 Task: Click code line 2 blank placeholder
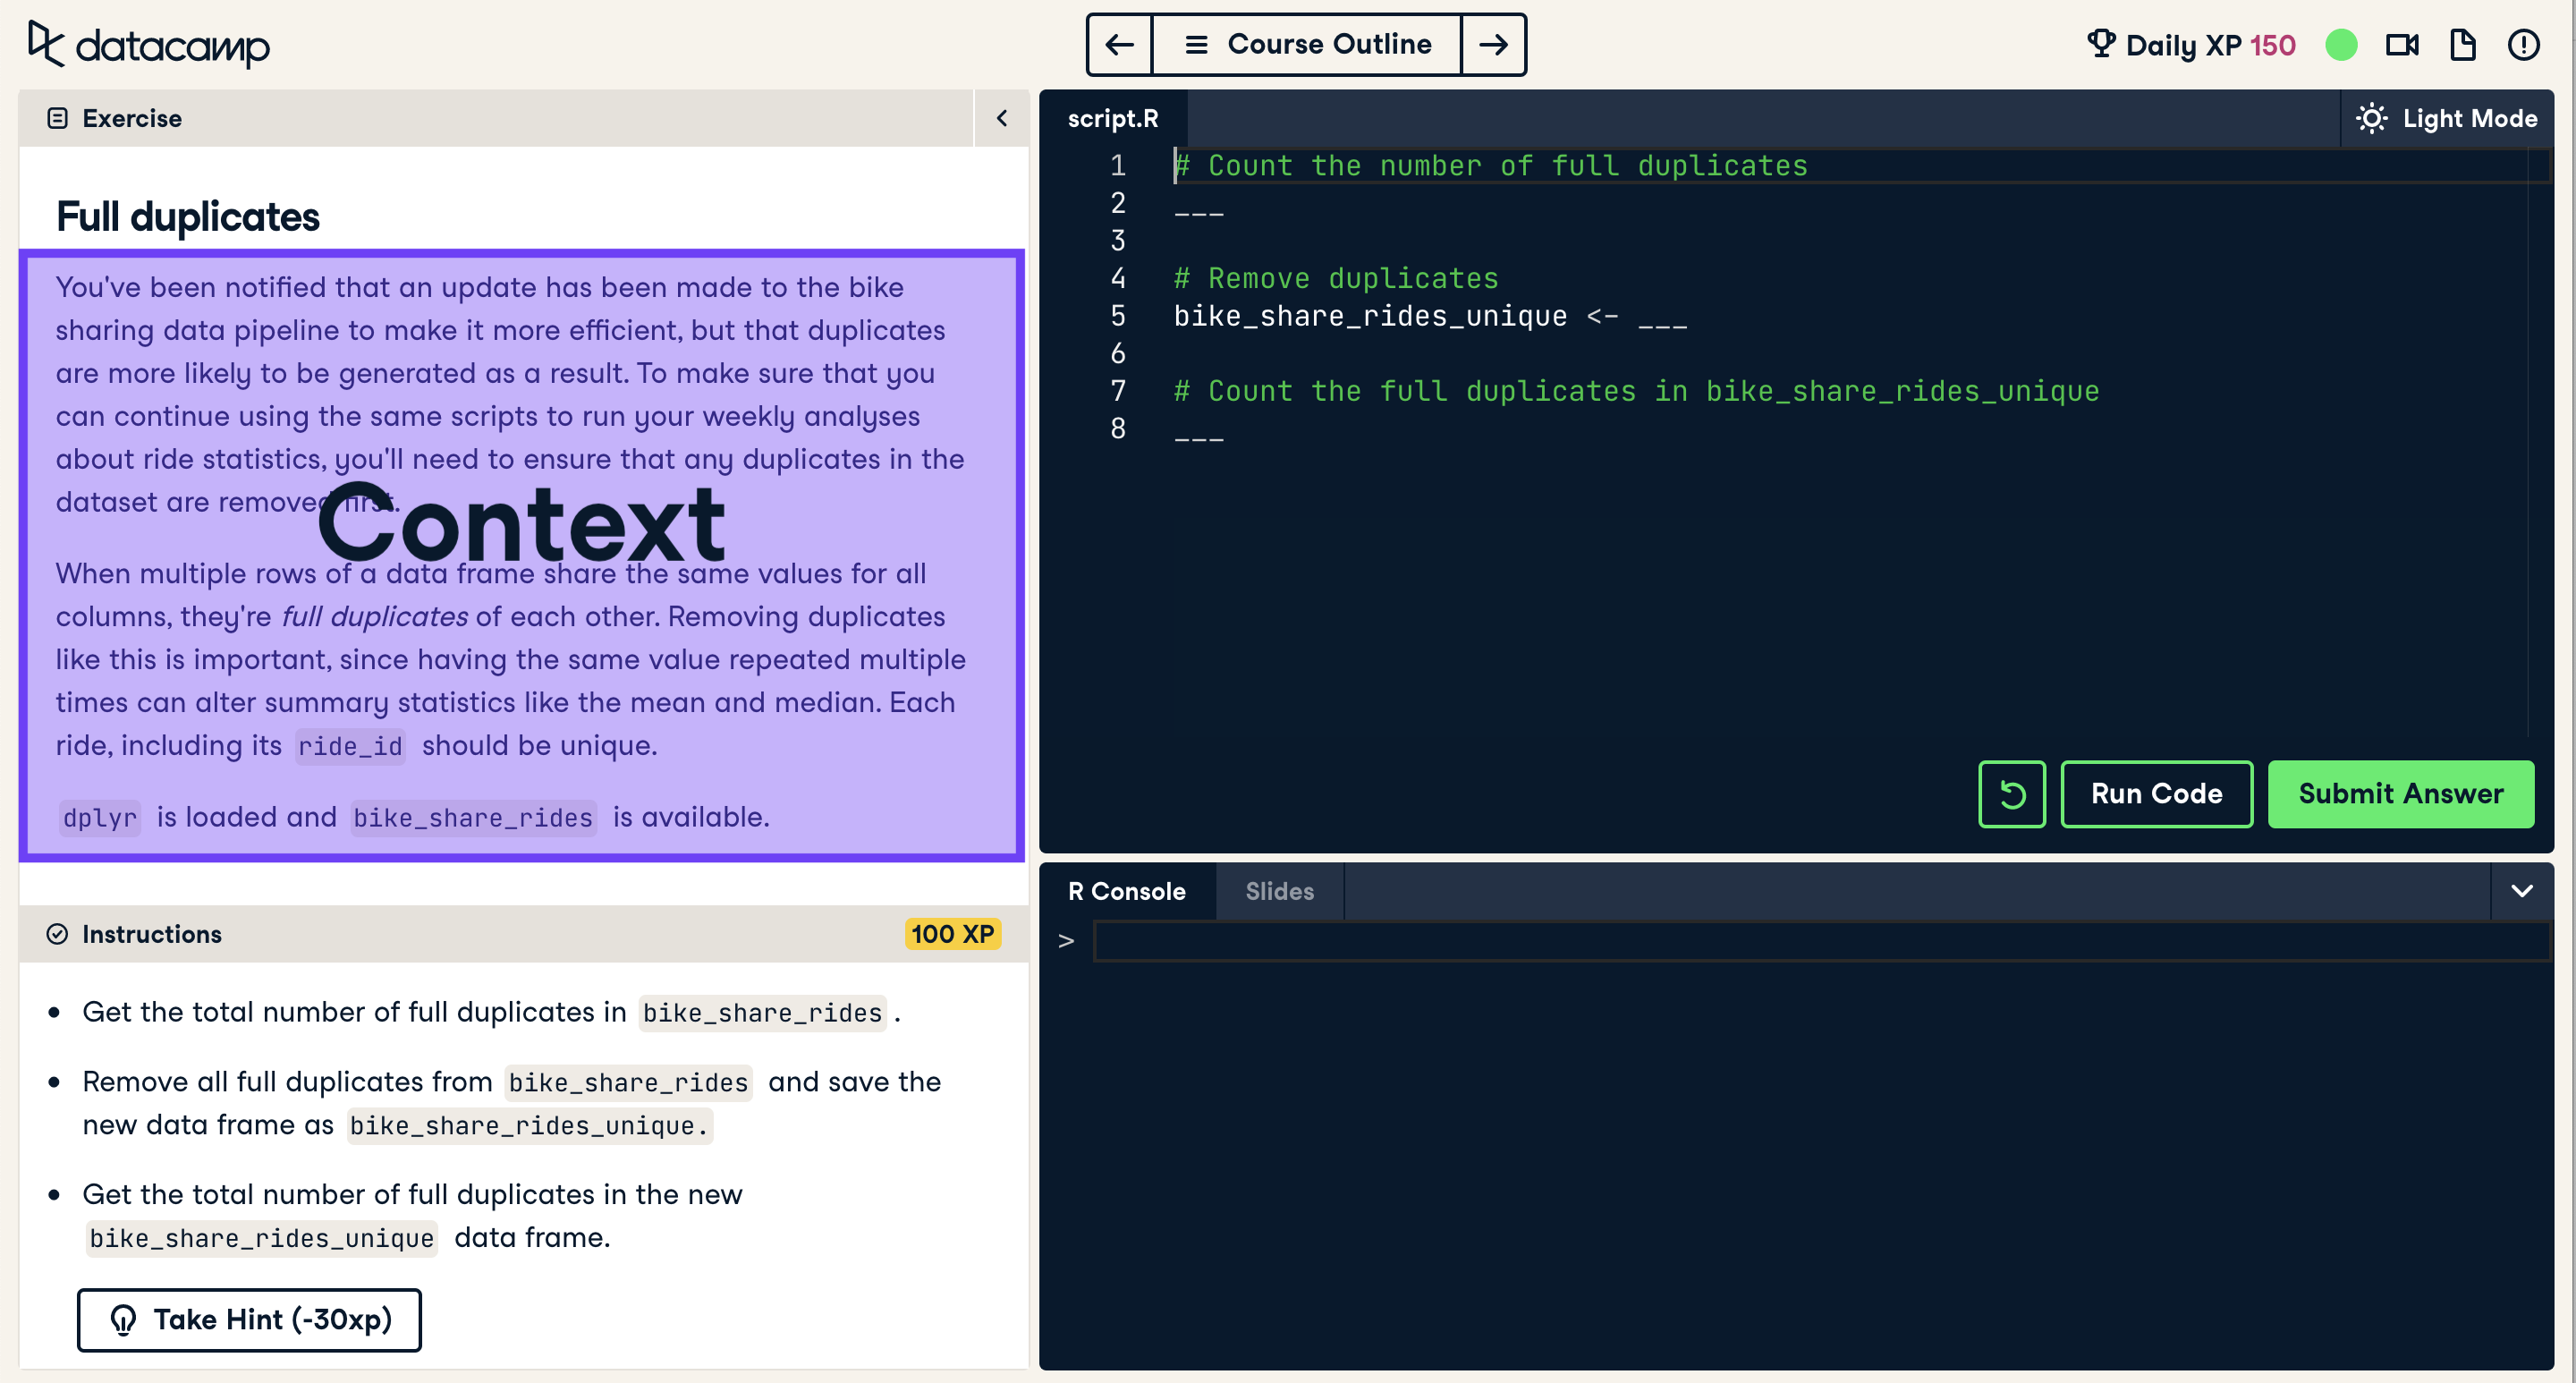click(1198, 214)
